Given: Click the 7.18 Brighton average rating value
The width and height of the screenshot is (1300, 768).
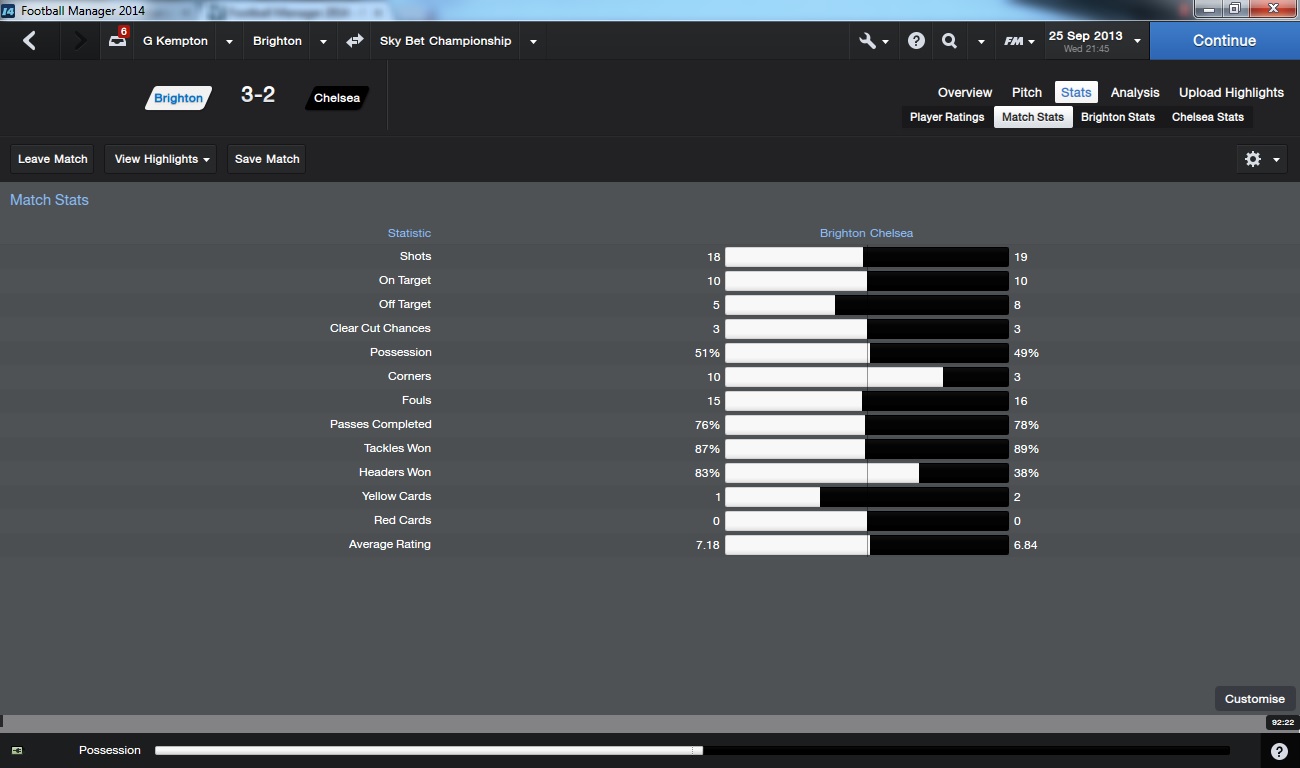Looking at the screenshot, I should tap(708, 545).
